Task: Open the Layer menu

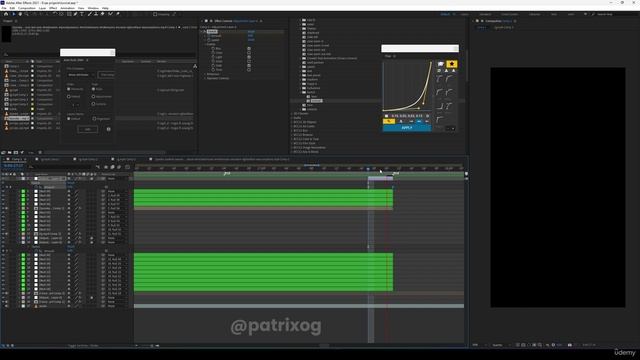Action: pyautogui.click(x=42, y=8)
